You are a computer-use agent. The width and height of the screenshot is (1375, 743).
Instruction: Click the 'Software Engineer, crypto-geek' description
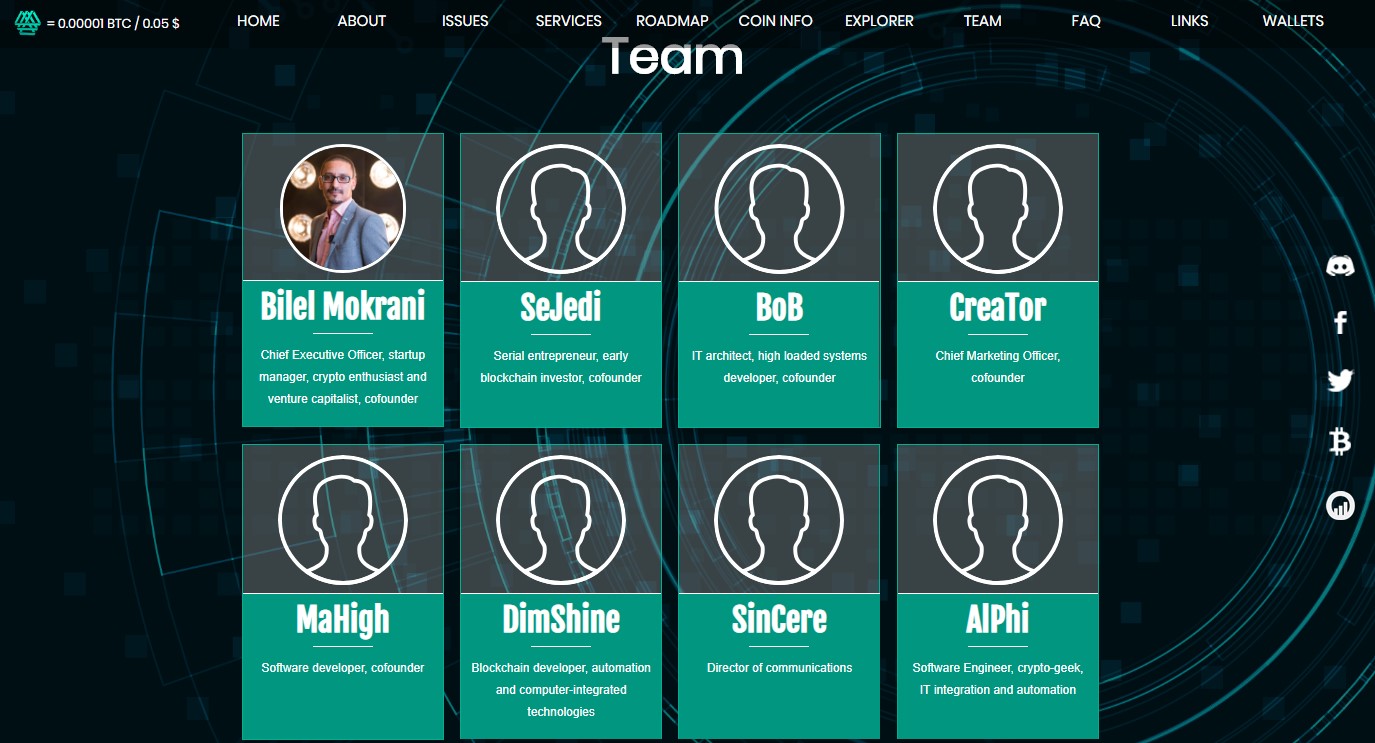tap(998, 679)
